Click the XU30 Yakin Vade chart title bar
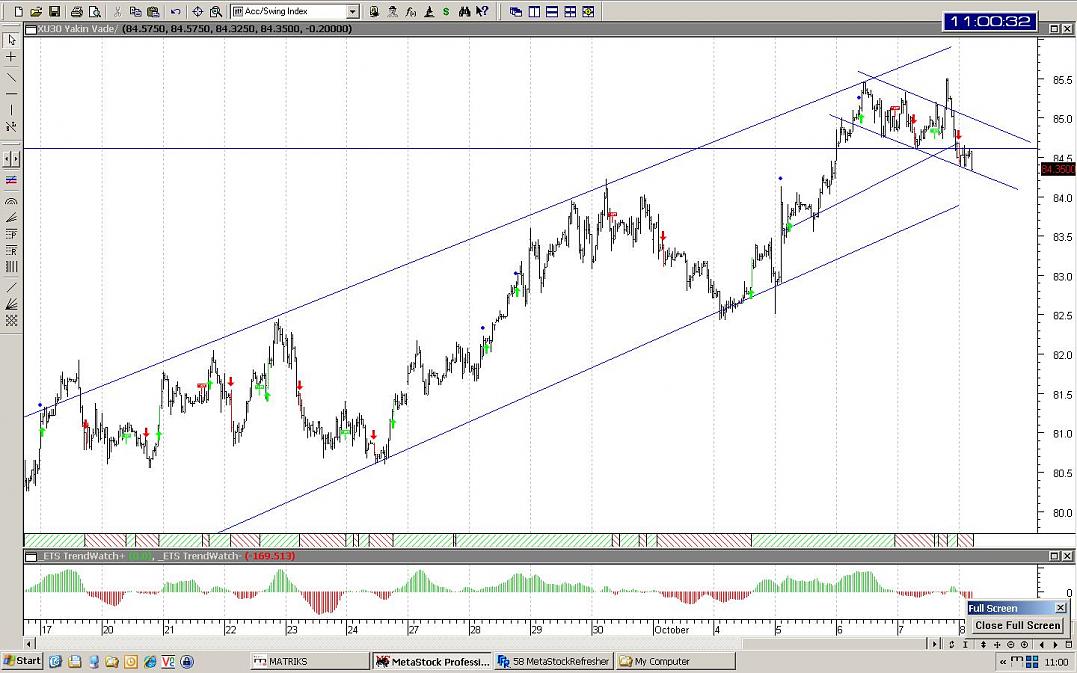 [x=500, y=29]
